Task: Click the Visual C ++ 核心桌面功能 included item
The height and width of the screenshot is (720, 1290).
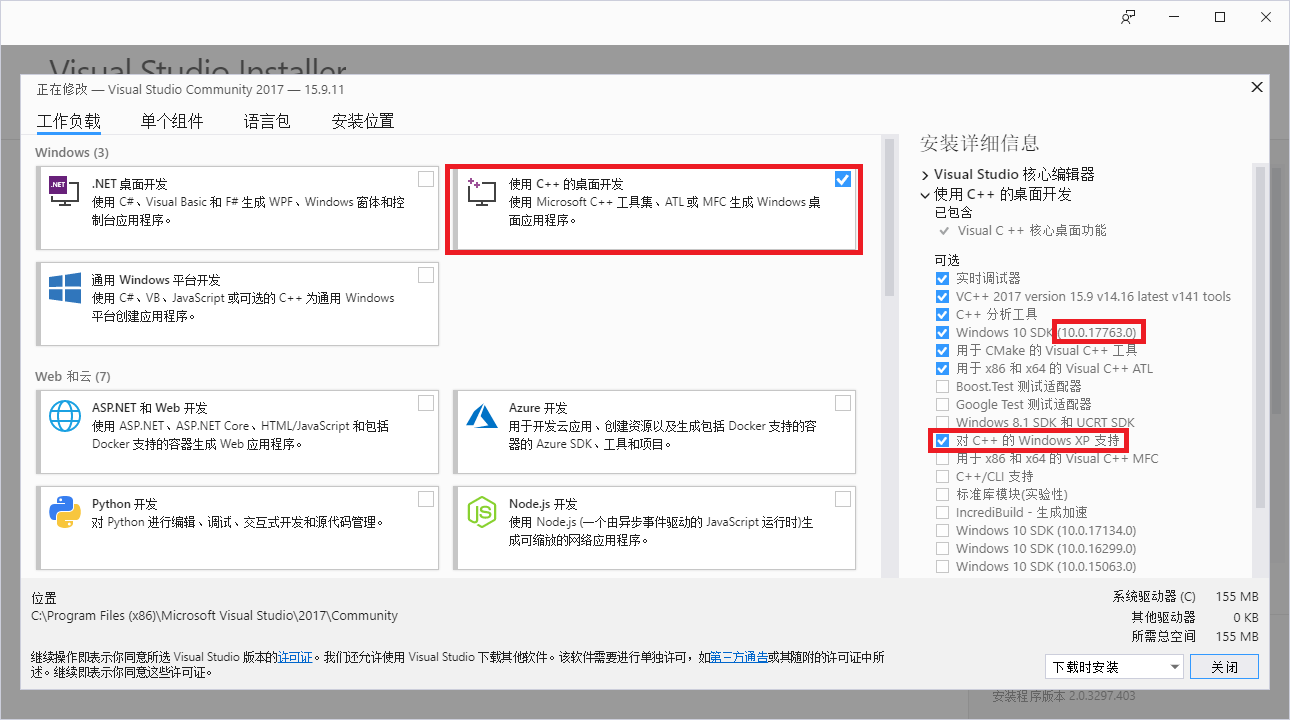Action: pyautogui.click(x=1032, y=231)
